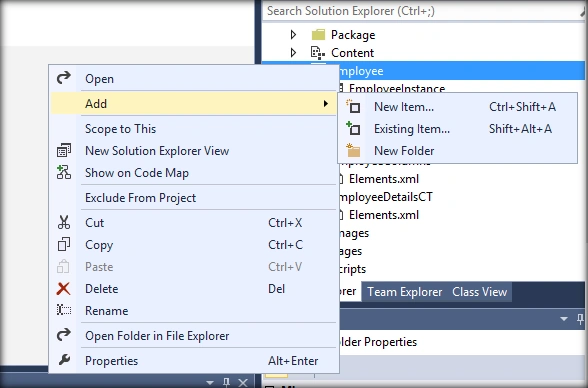Open Properties from context menu

click(x=194, y=361)
